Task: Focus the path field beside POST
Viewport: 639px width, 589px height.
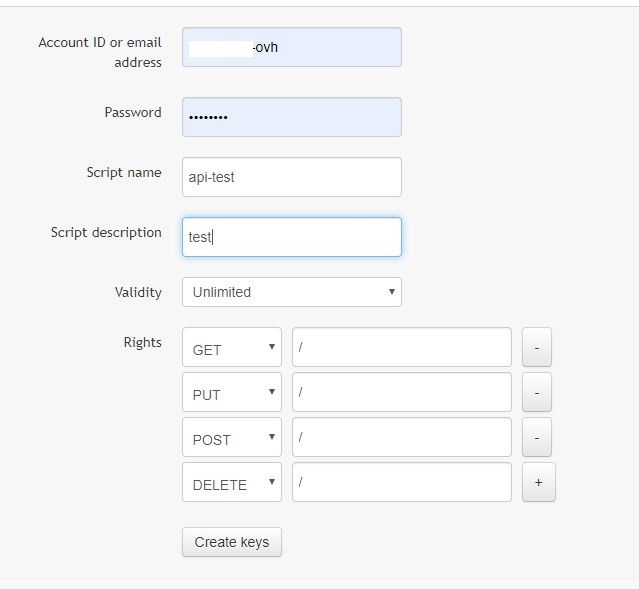Action: point(401,437)
